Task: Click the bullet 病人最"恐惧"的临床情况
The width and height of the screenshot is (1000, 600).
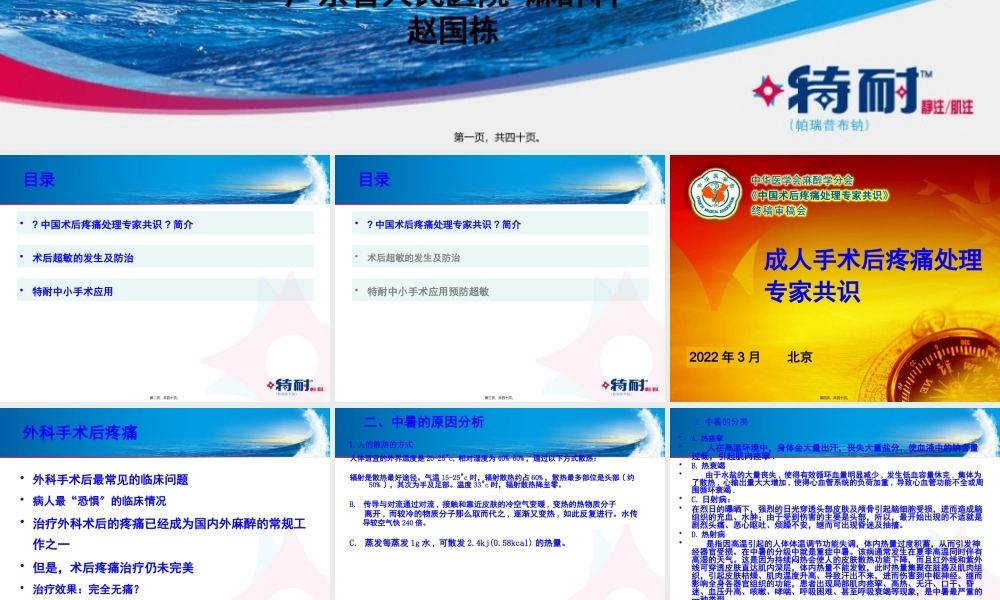Action: coord(99,501)
